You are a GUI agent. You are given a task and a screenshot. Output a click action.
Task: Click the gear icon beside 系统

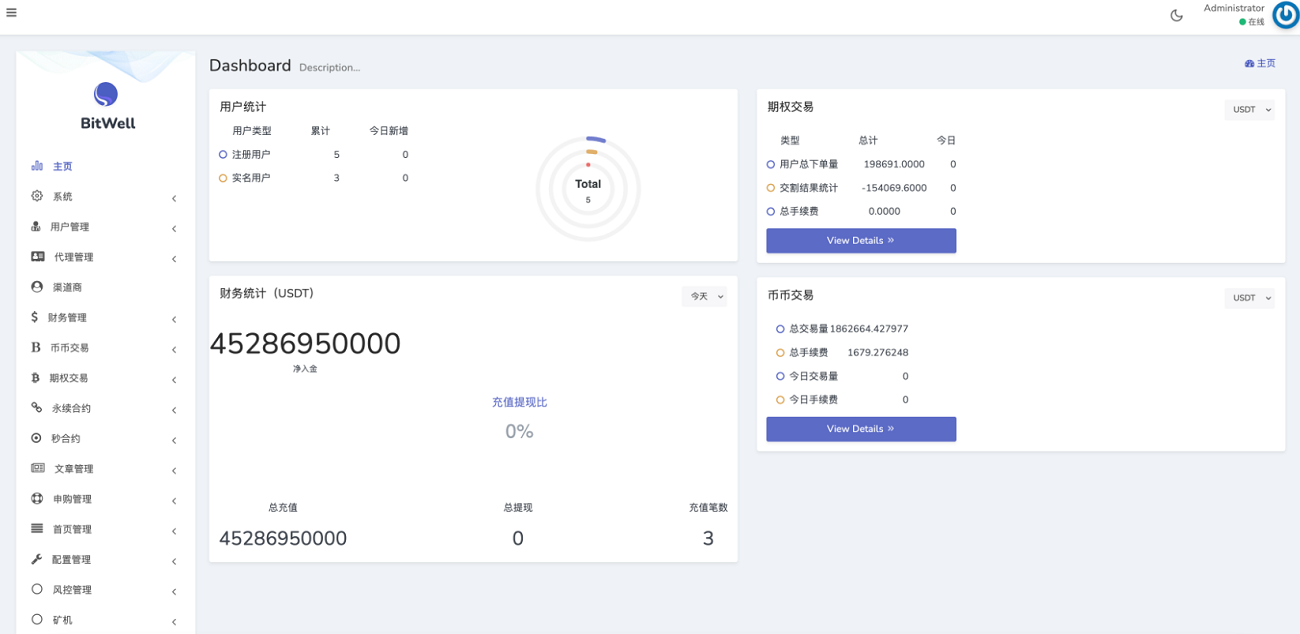37,196
